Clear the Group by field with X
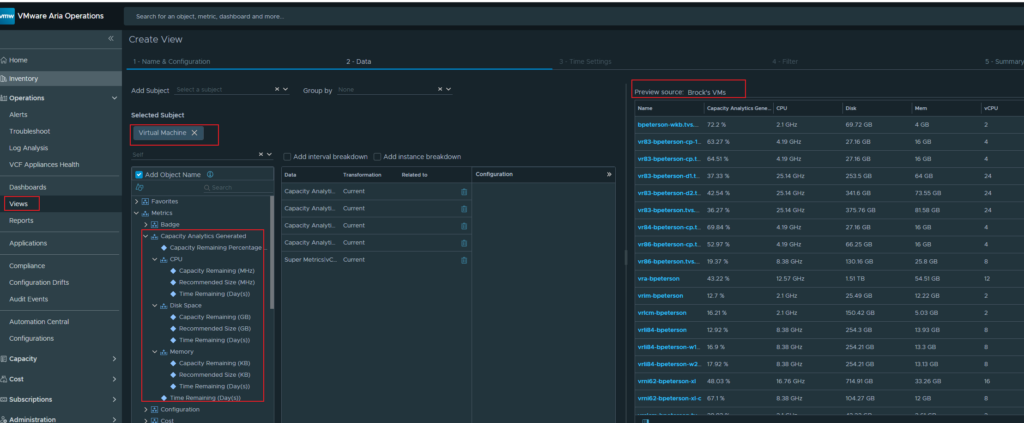This screenshot has width=1024, height=423. (x=440, y=89)
